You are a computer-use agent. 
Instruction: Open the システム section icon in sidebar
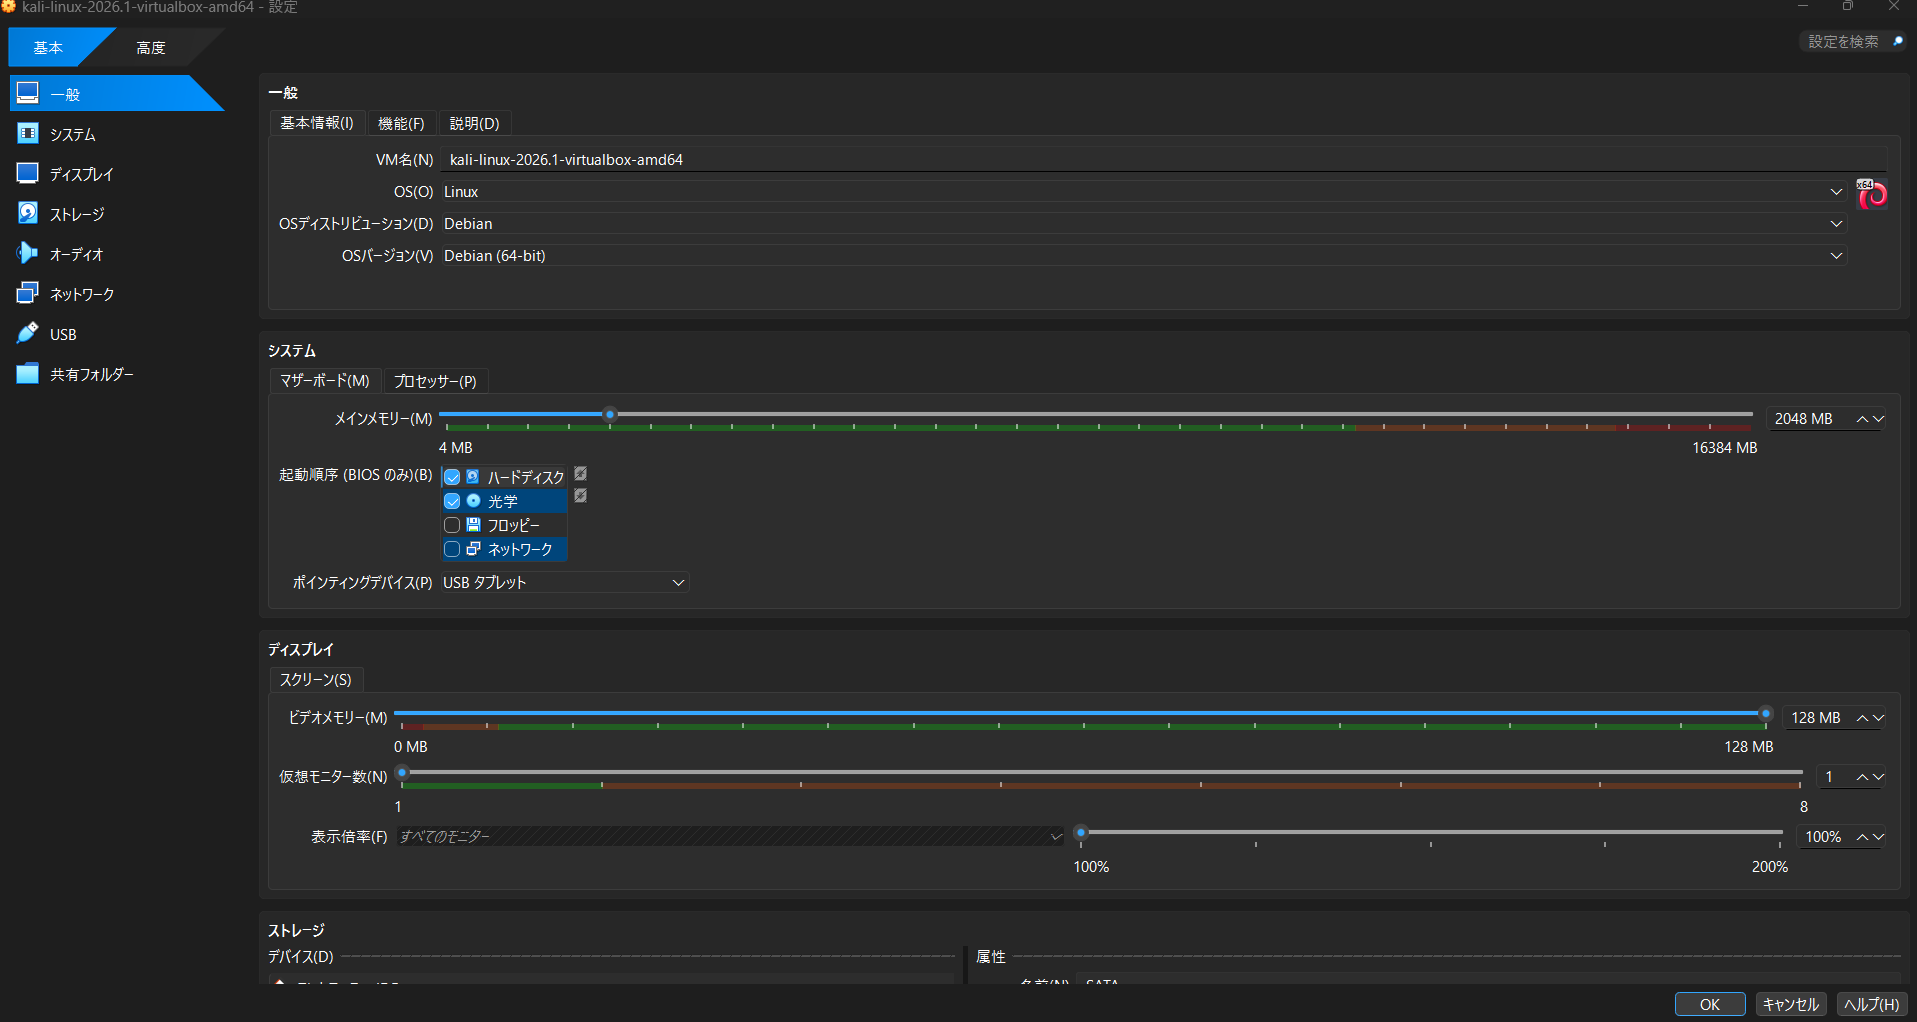pyautogui.click(x=28, y=133)
